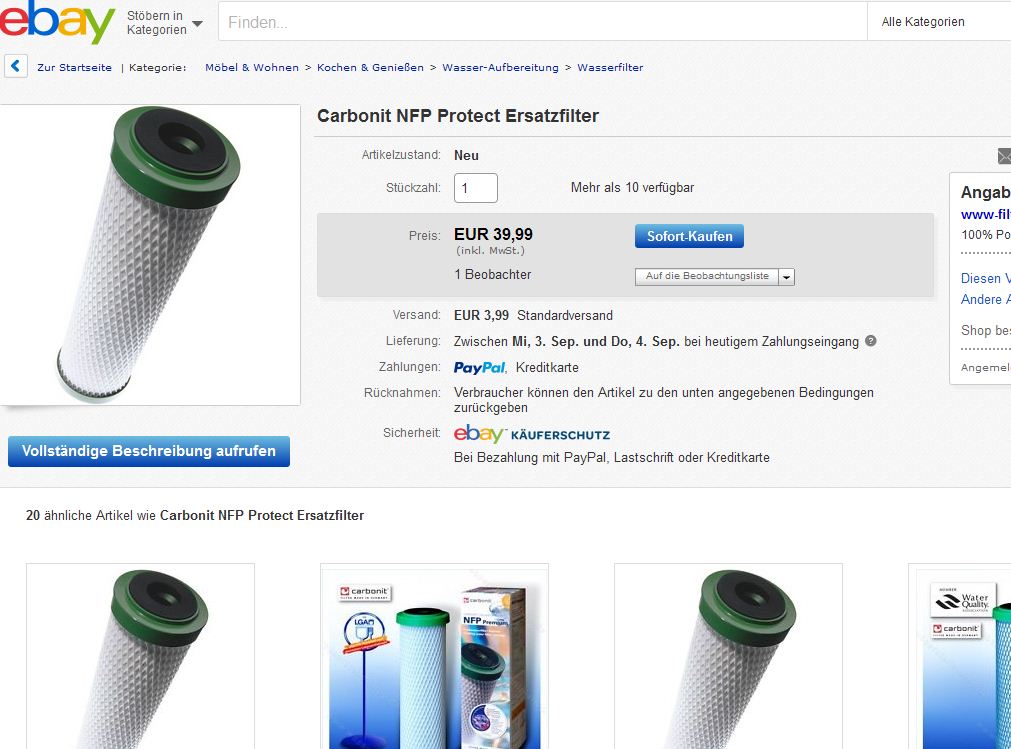Click the envelope icon beside item condition
The image size is (1011, 749).
click(1003, 155)
